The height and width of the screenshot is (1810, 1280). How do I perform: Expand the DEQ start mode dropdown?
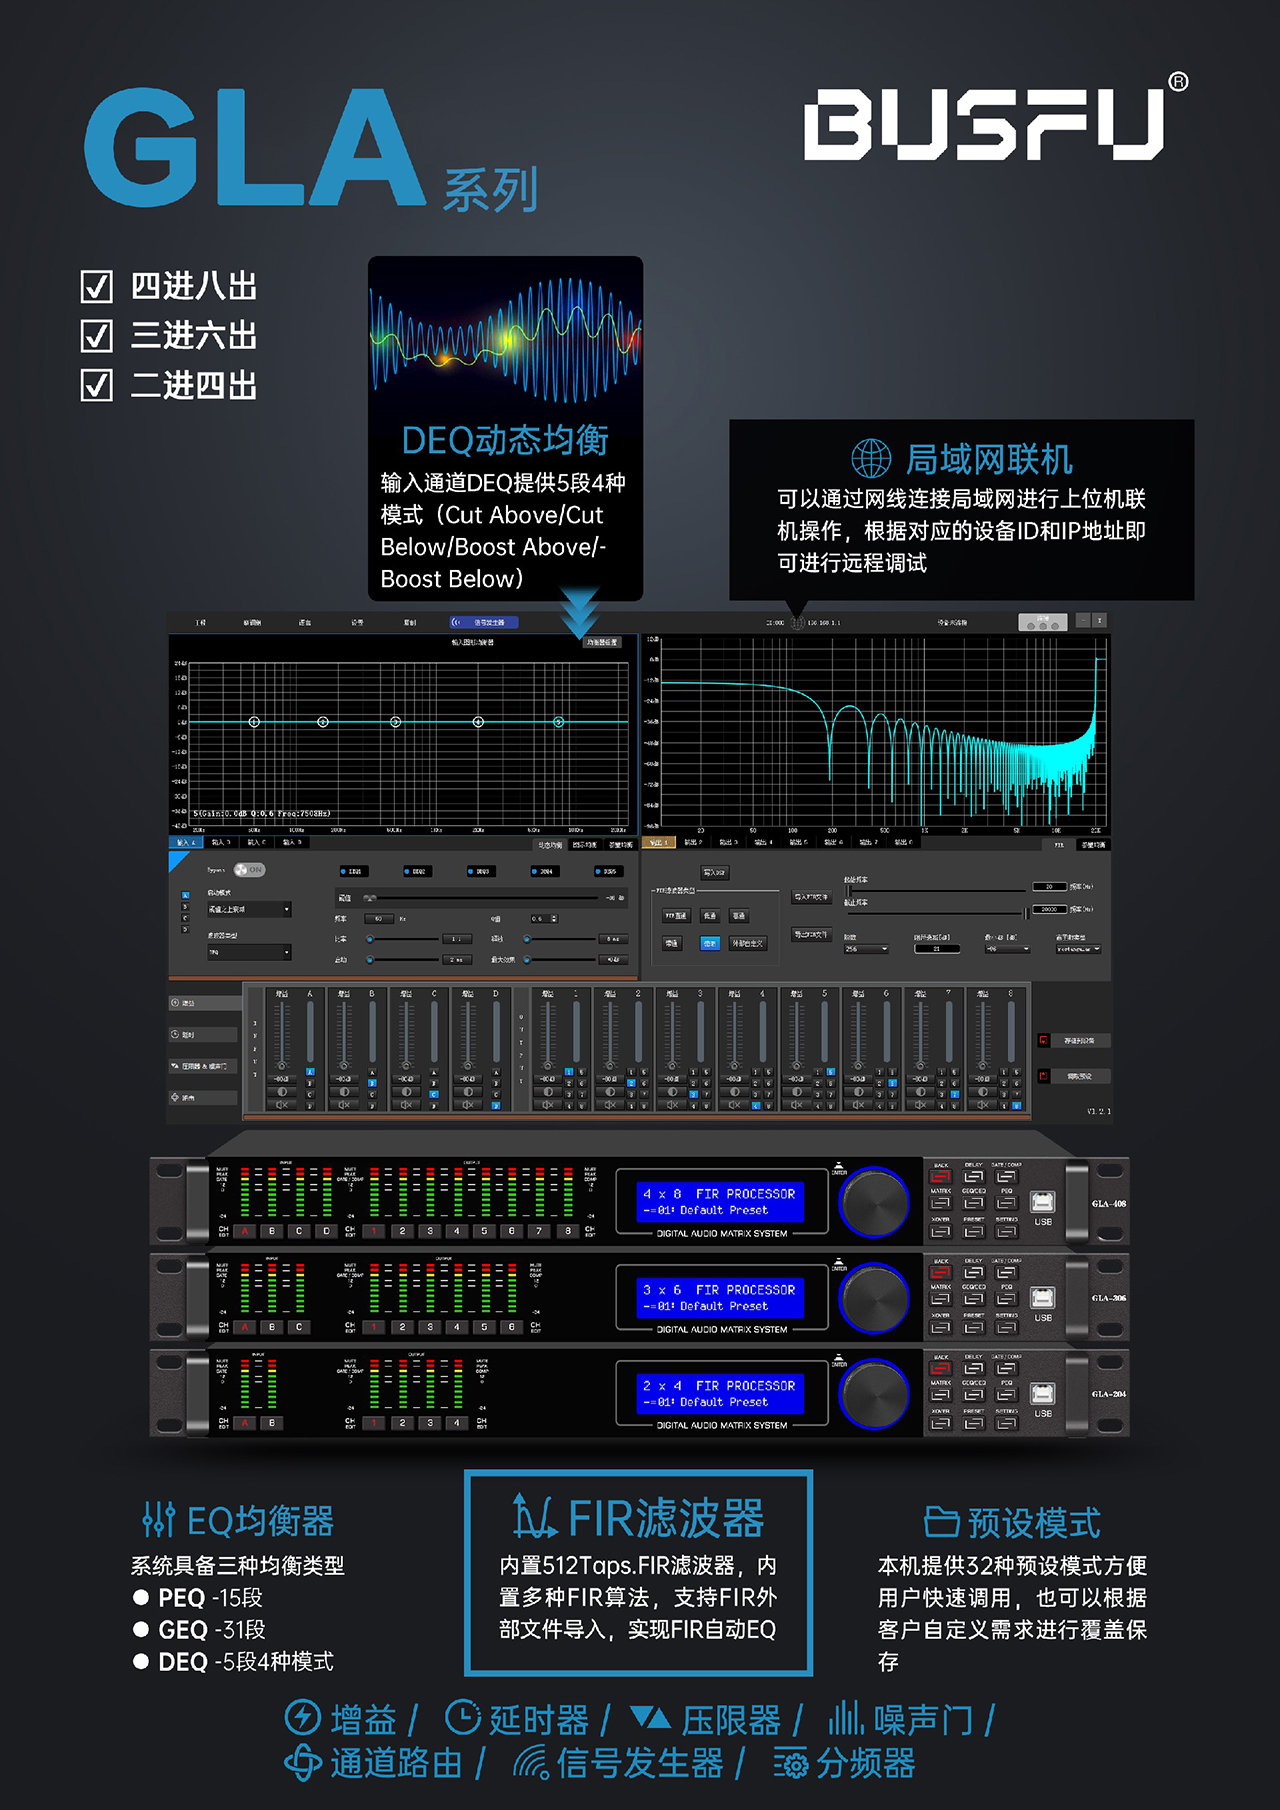click(249, 910)
